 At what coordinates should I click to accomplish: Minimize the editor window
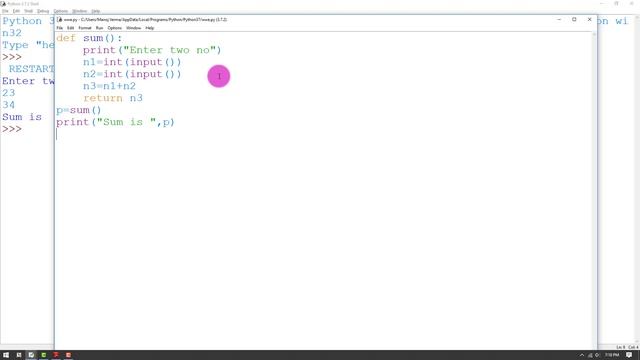[x=559, y=20]
